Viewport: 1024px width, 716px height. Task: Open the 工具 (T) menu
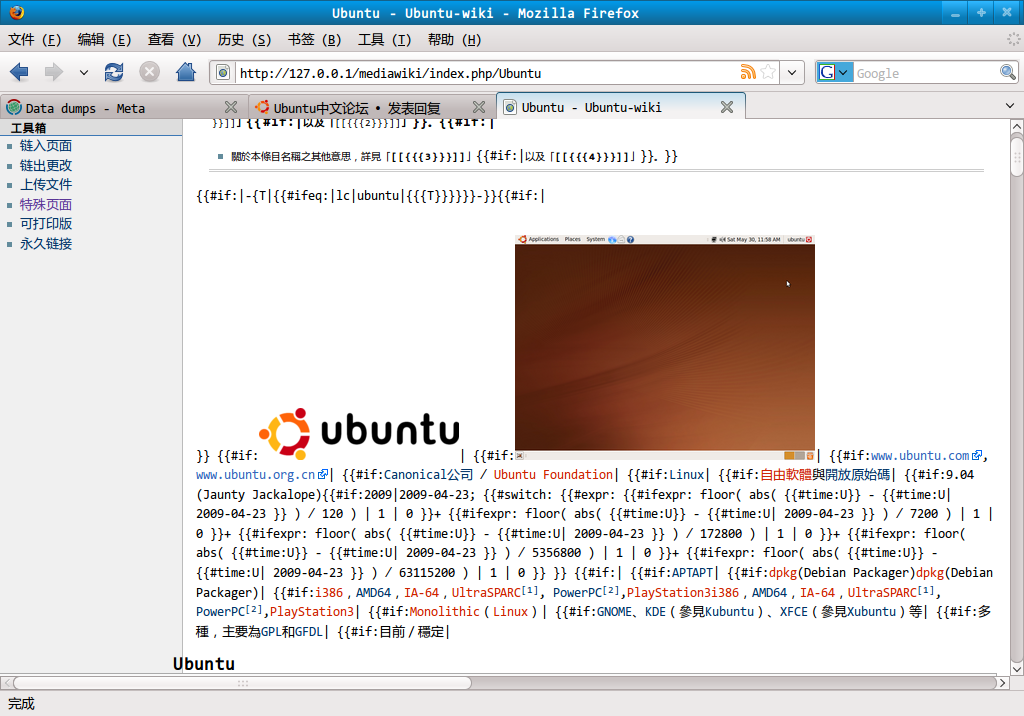(385, 40)
